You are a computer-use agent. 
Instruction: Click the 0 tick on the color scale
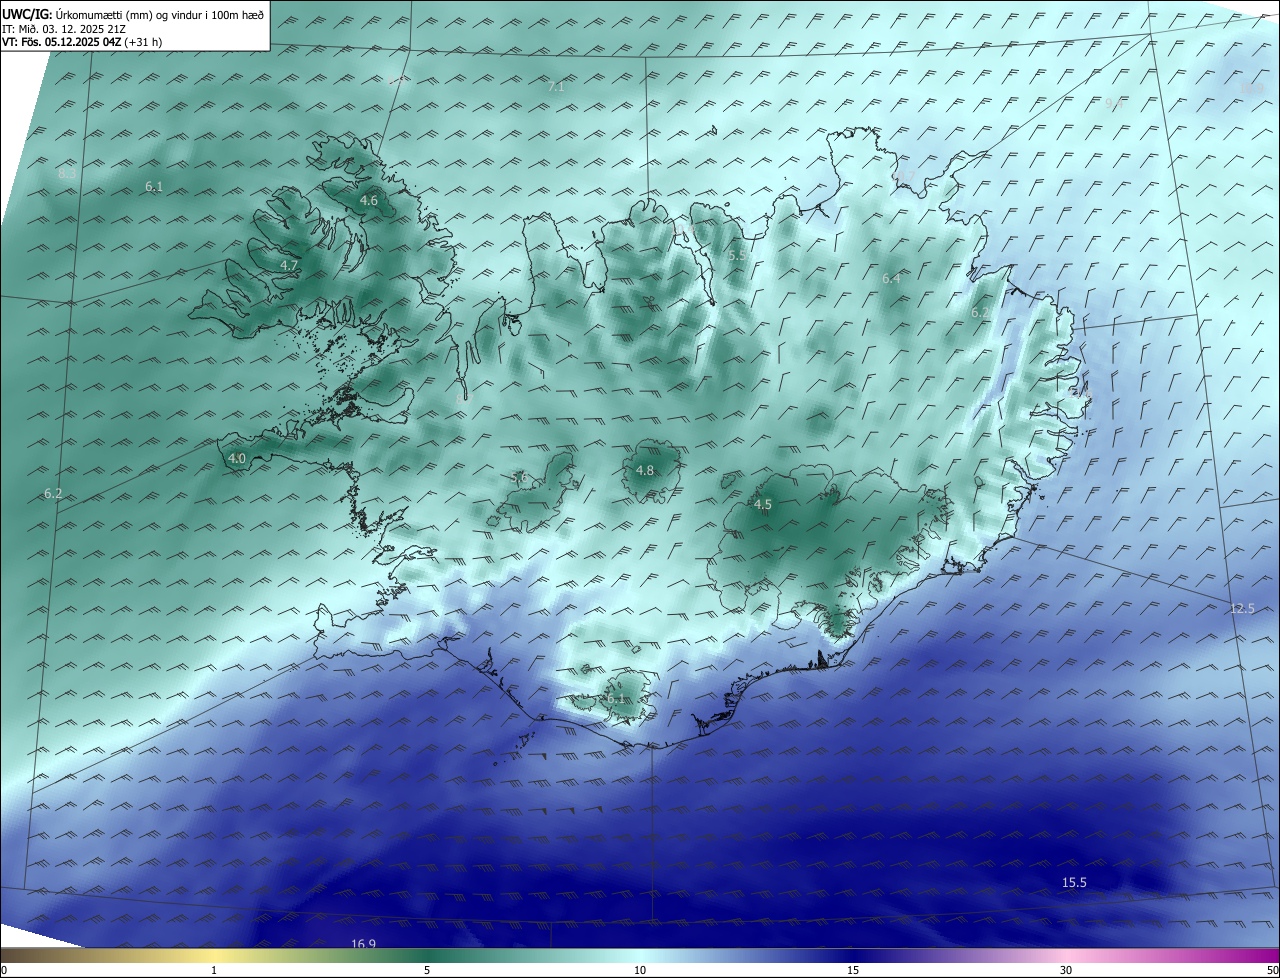point(4,971)
